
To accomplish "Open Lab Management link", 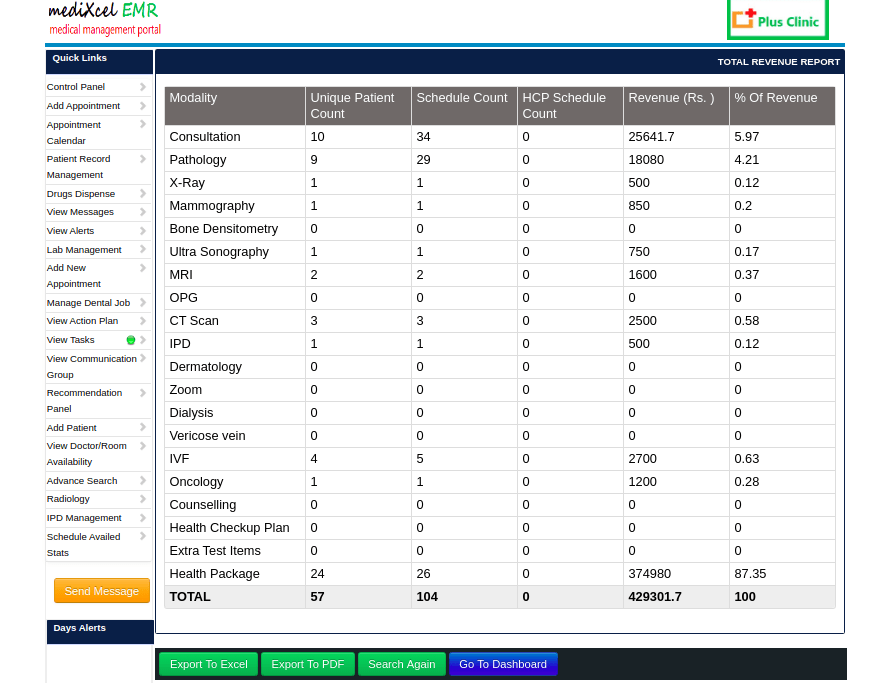I will click(x=84, y=249).
